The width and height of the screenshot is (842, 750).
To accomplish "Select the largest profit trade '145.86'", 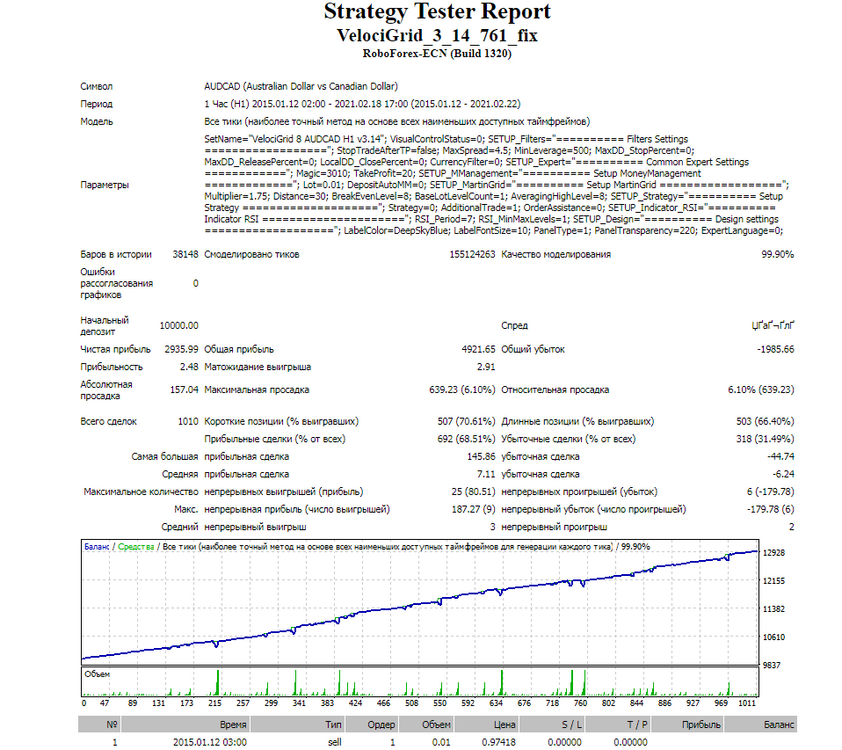I will point(481,457).
